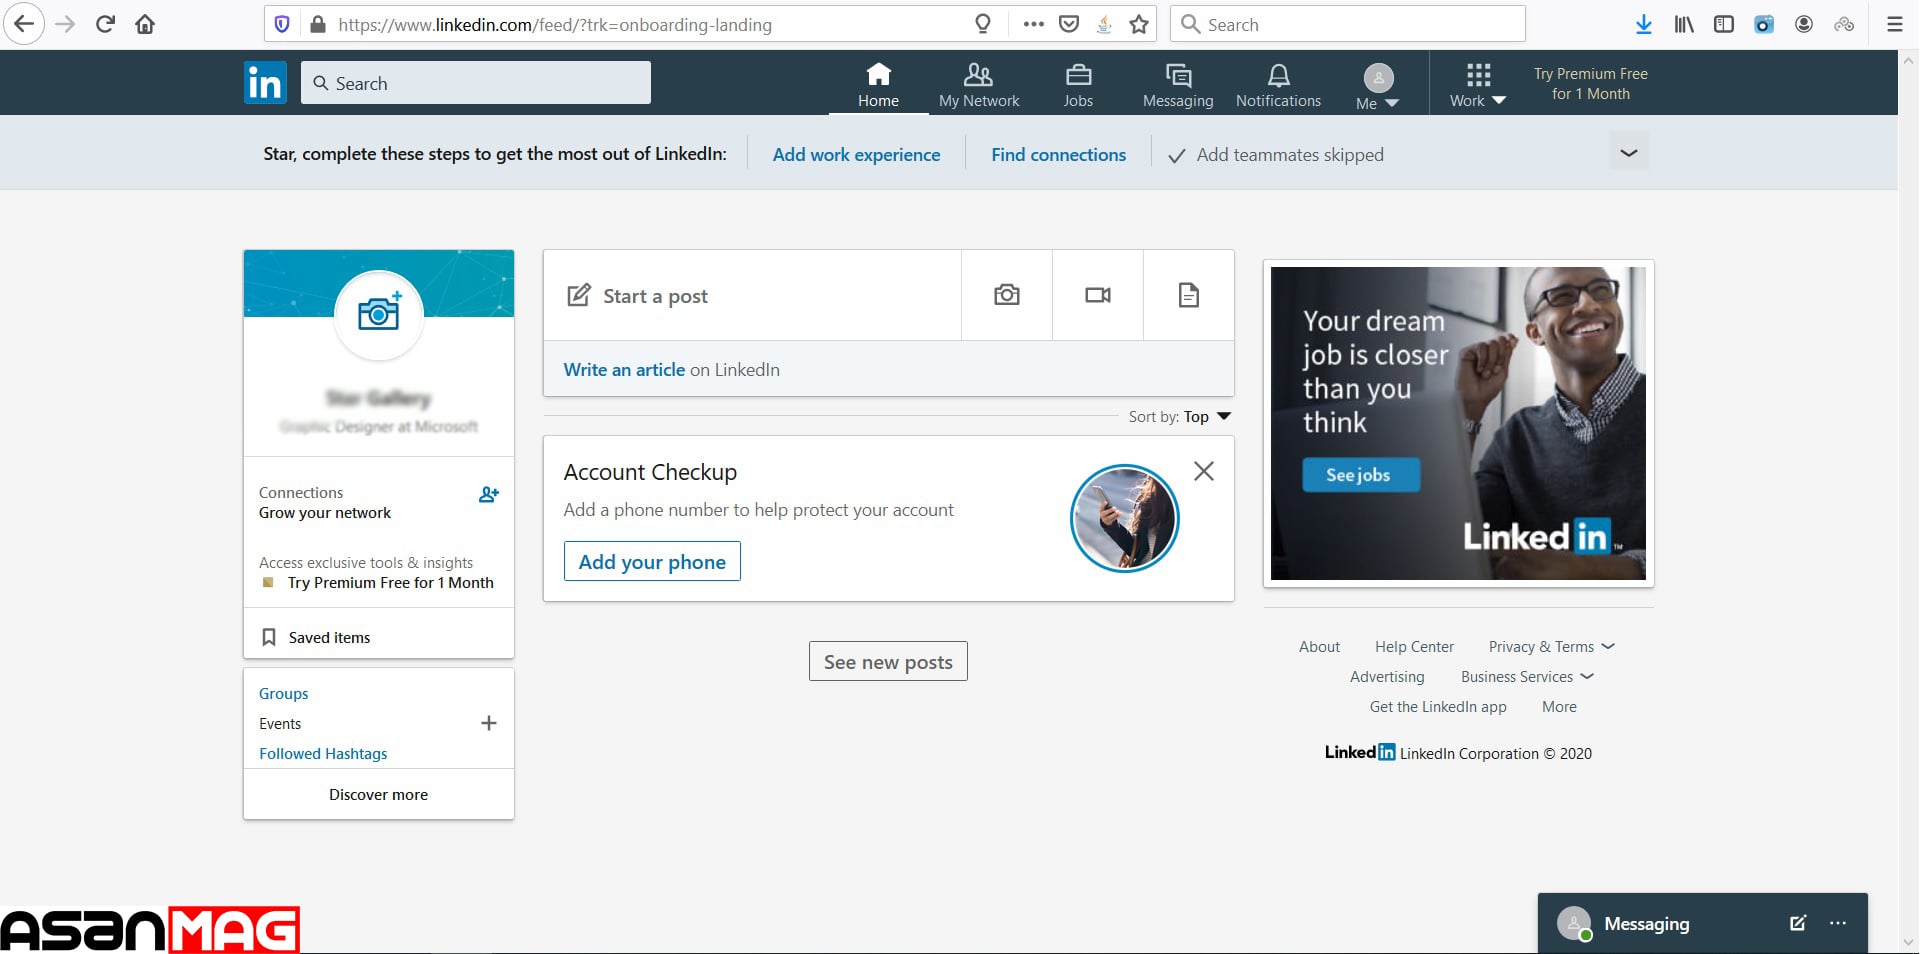The image size is (1924, 954).
Task: Expand Business Services dropdown
Action: (1527, 677)
